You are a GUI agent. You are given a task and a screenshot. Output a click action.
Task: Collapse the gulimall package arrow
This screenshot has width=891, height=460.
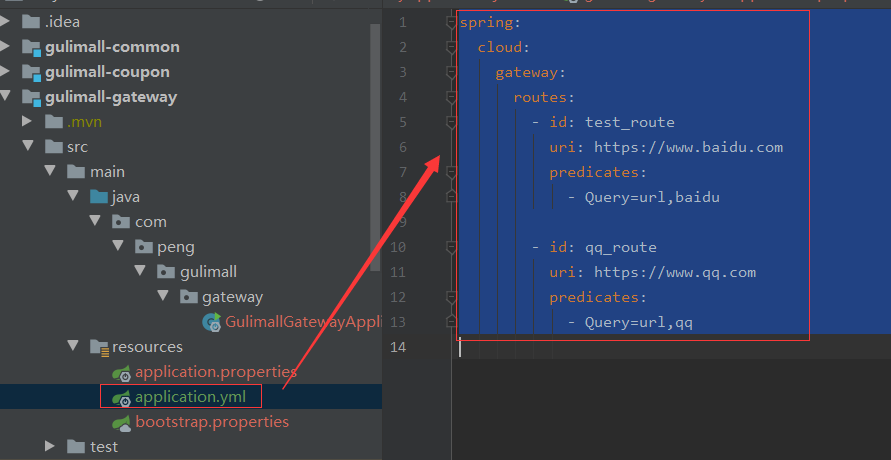pos(140,271)
